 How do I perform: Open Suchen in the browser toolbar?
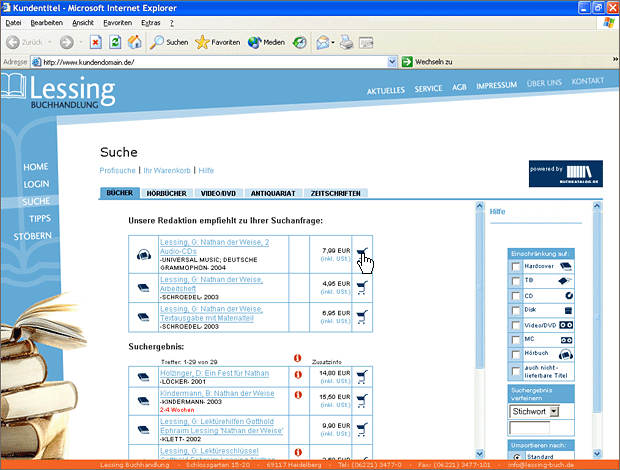(x=169, y=42)
